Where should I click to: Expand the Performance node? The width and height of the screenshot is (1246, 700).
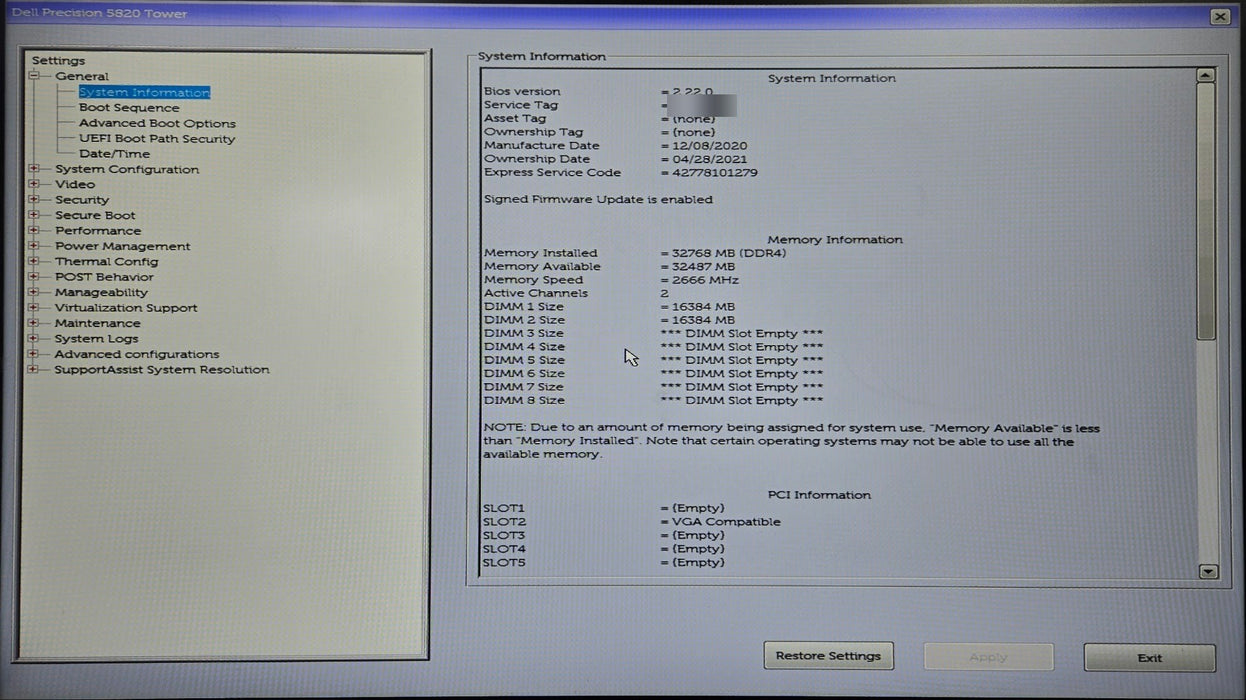pos(35,230)
